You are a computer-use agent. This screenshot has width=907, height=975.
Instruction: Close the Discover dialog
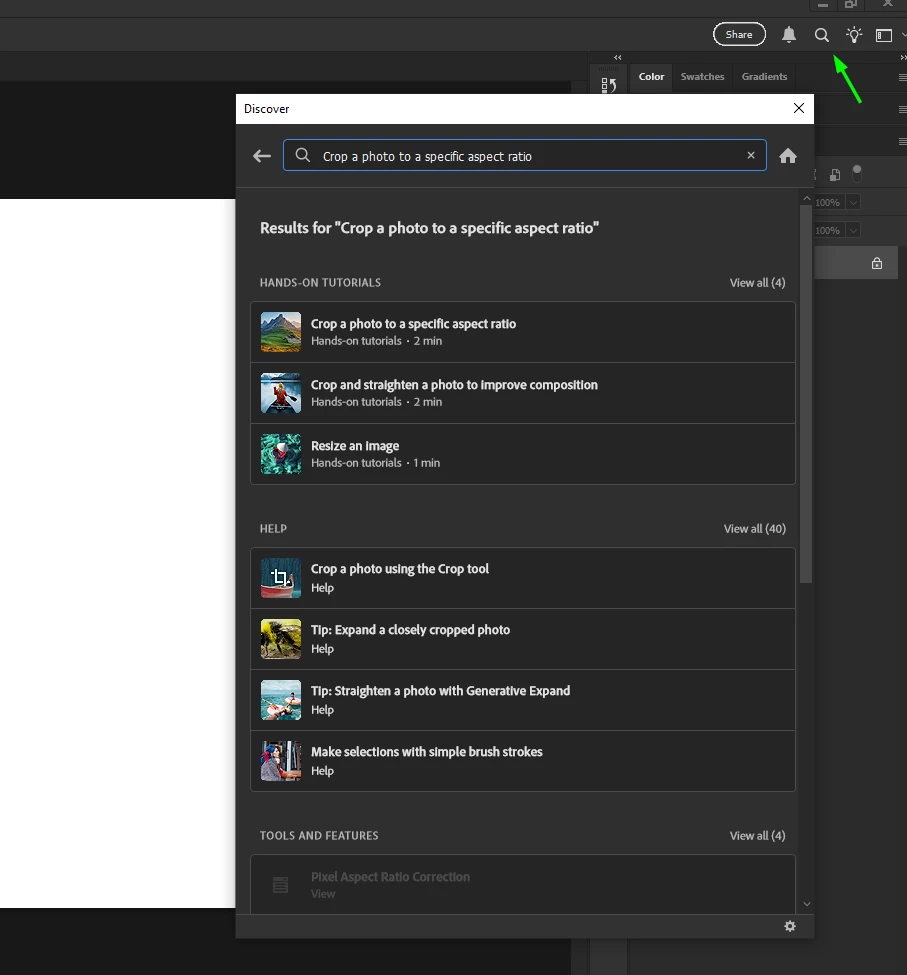point(799,108)
